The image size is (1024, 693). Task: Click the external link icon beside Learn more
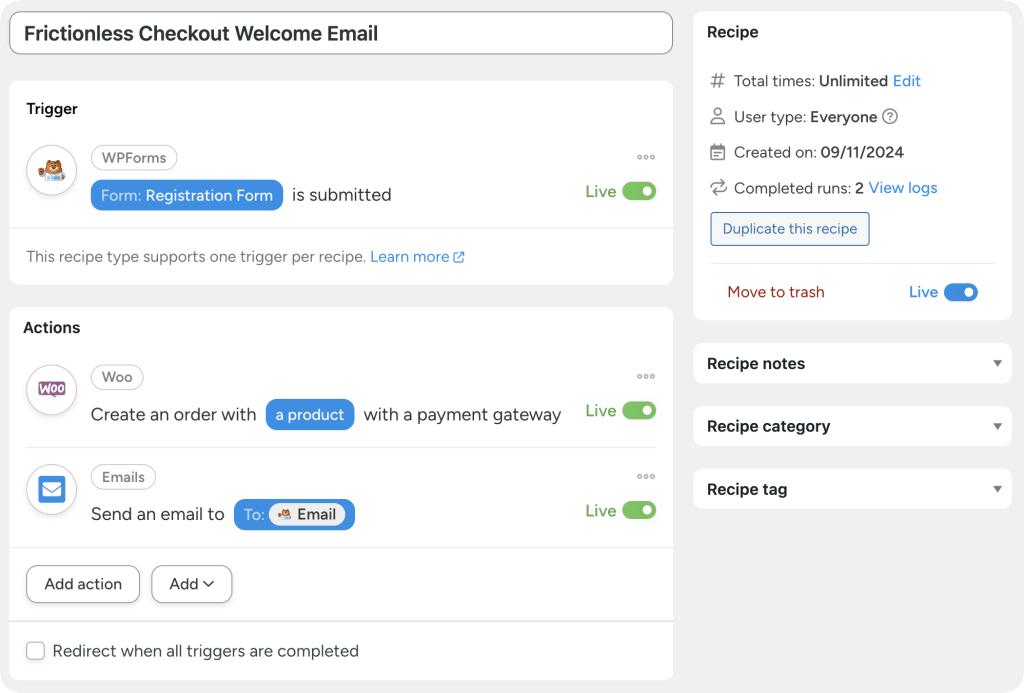(x=459, y=257)
